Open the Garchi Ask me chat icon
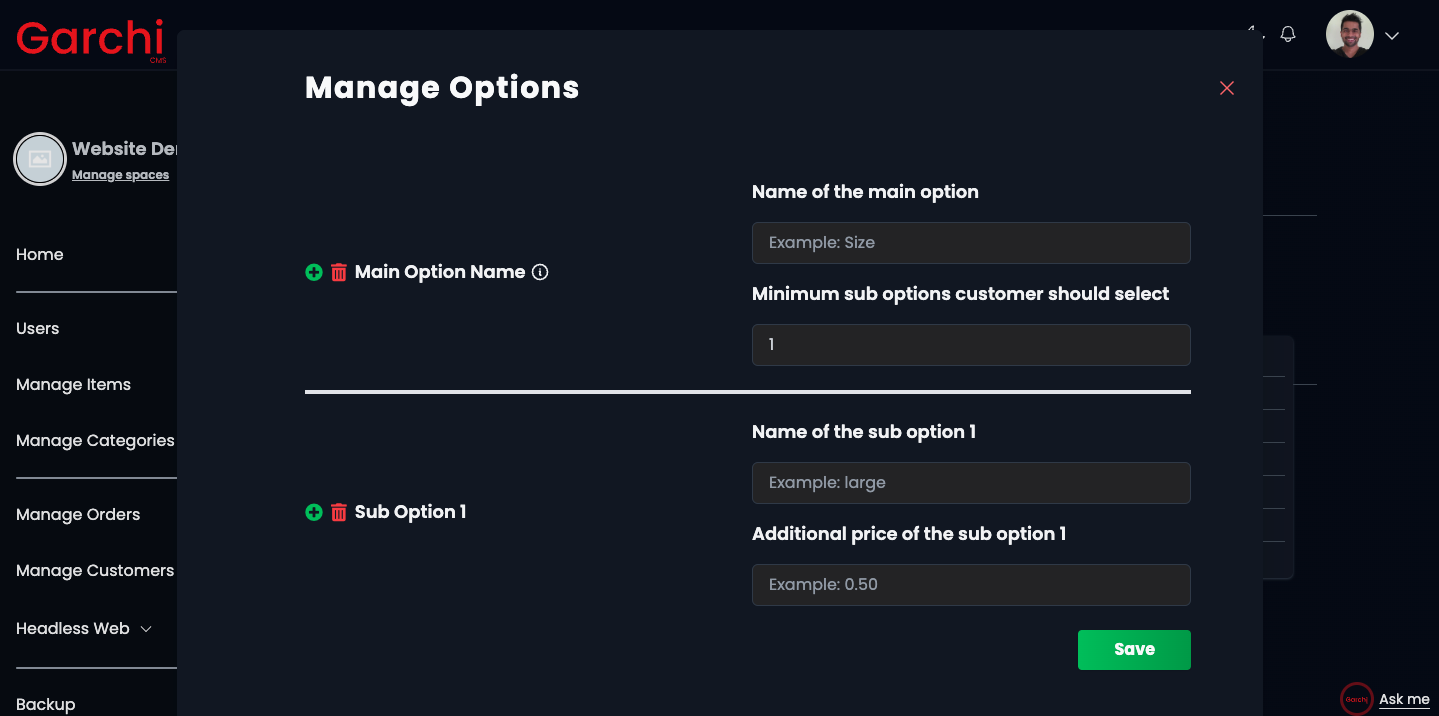Viewport: 1439px width, 716px height. (1357, 699)
